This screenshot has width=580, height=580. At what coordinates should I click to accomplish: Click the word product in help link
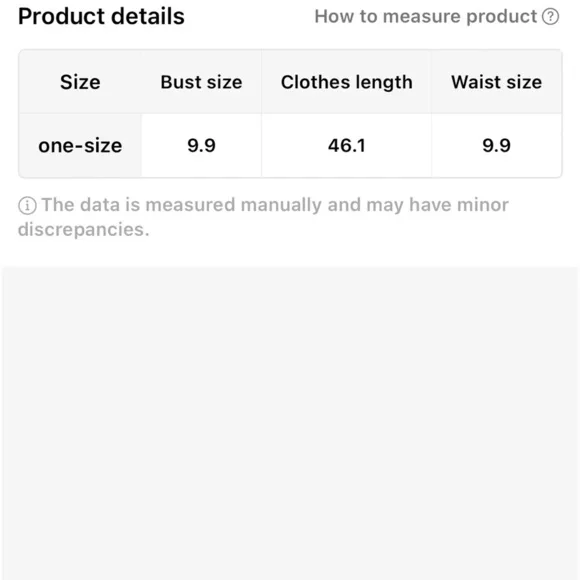pos(501,17)
